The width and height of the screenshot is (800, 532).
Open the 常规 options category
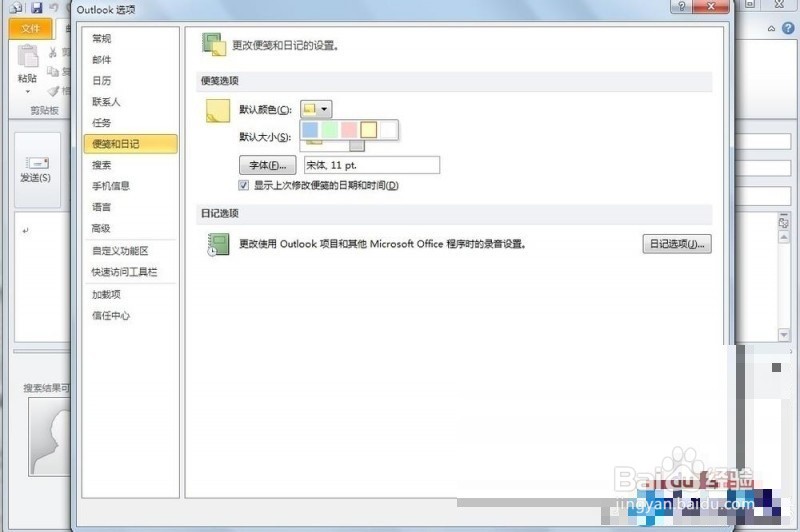pos(130,39)
